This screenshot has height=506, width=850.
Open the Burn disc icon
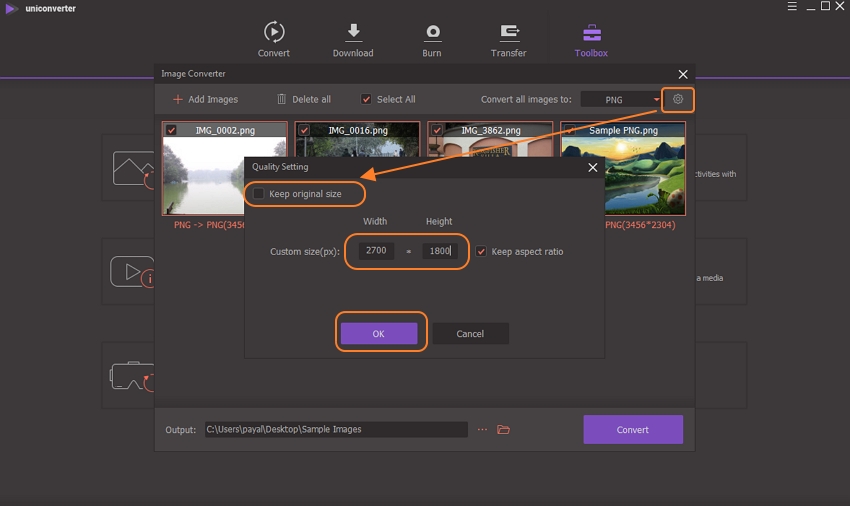click(x=432, y=32)
